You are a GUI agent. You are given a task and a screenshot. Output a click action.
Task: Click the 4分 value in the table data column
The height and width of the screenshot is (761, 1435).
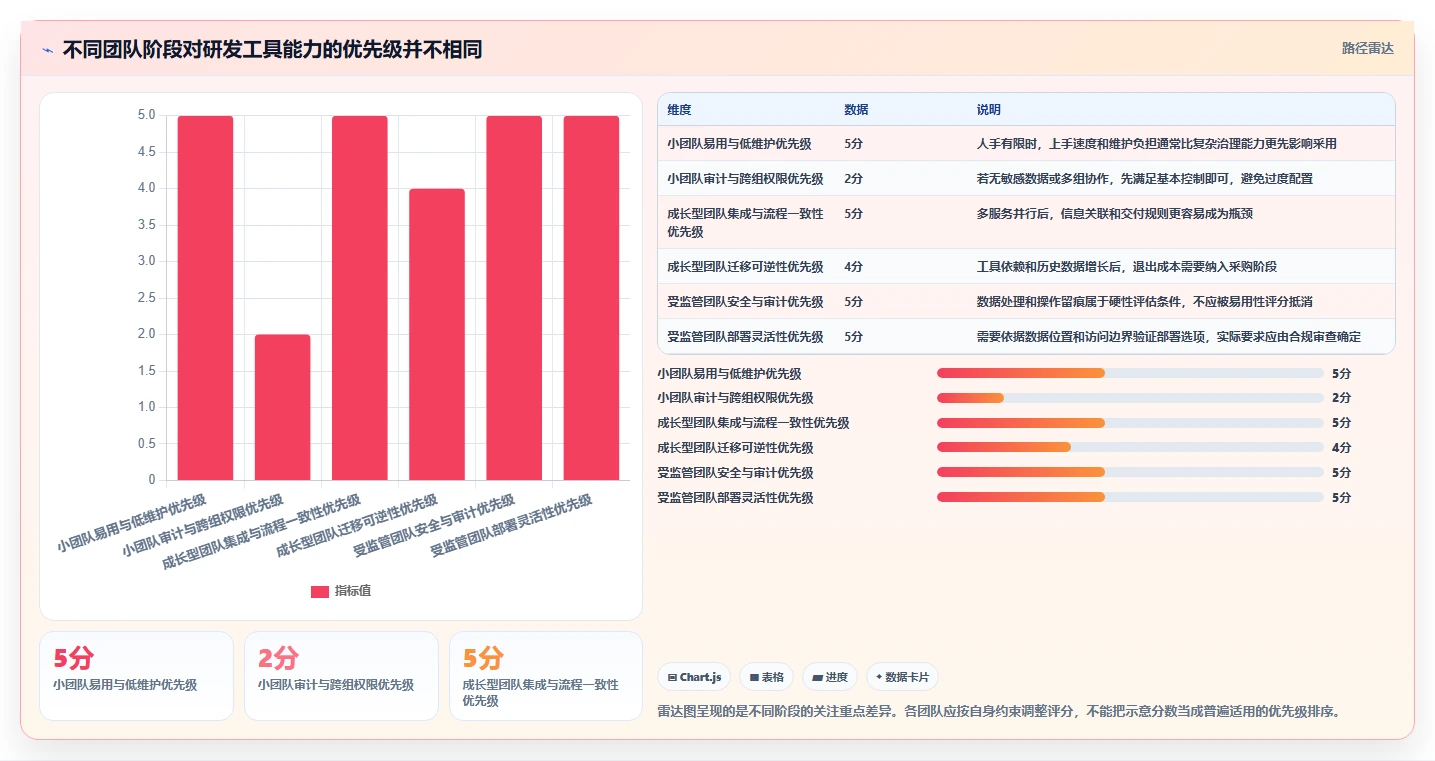pos(853,267)
